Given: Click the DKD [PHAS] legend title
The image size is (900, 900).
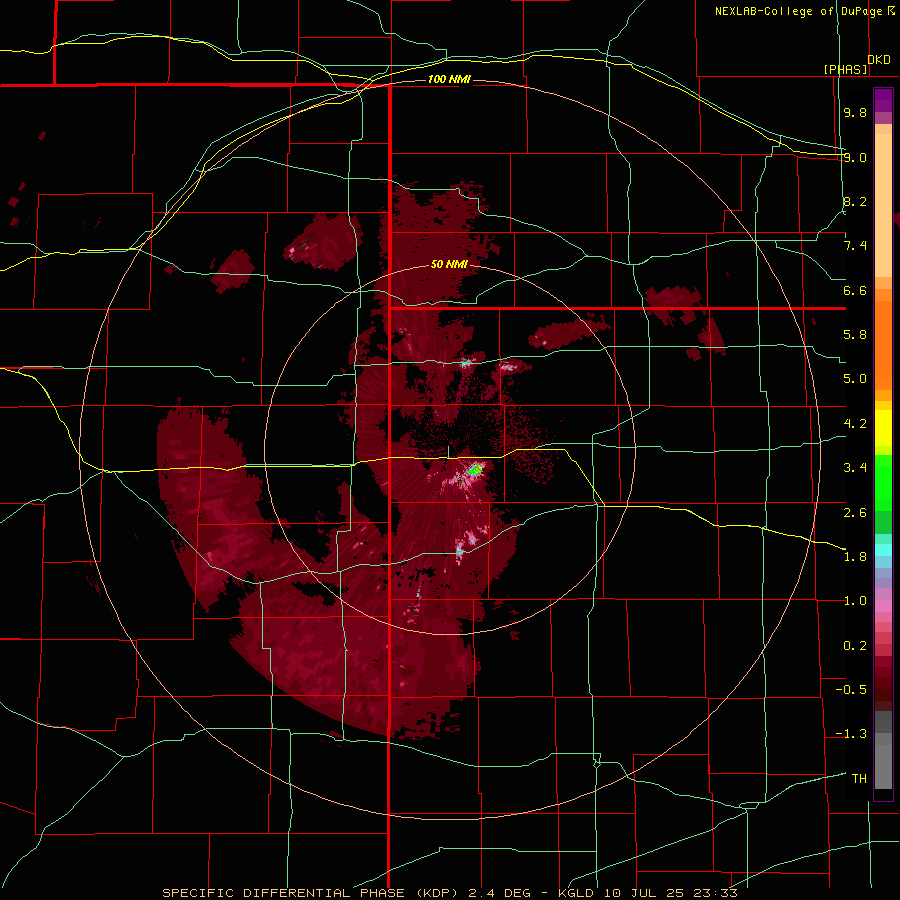Looking at the screenshot, I should [857, 64].
